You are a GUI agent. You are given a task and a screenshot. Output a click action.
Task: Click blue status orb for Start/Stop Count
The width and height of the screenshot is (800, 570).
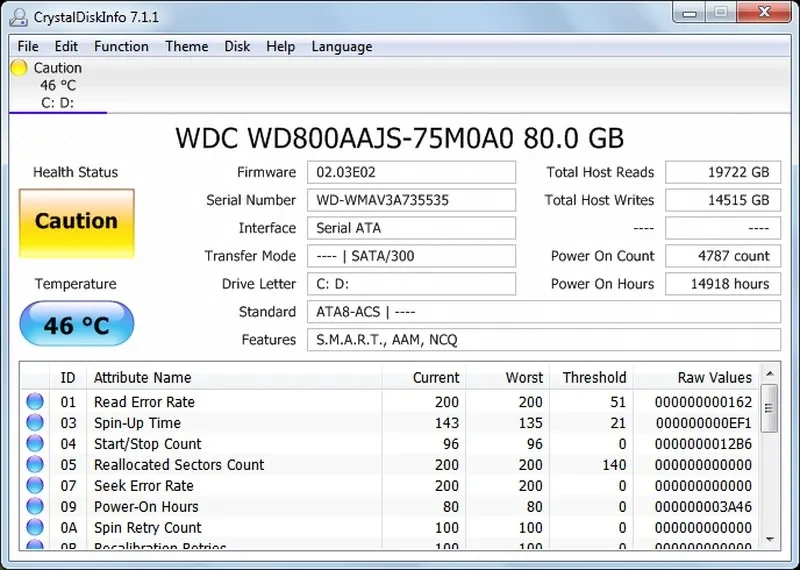pos(35,444)
